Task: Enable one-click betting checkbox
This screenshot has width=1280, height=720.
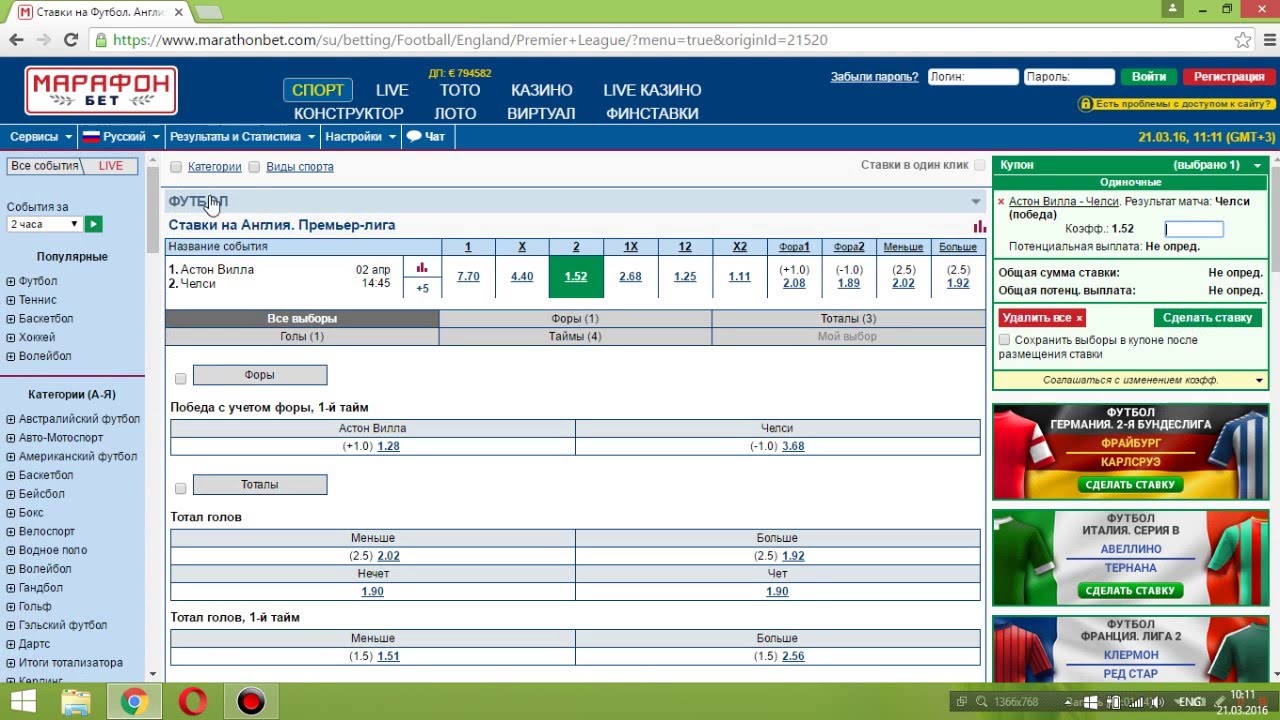Action: [980, 165]
